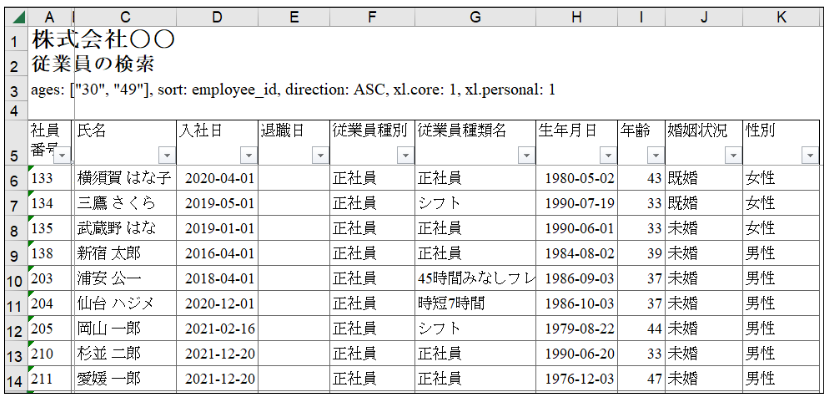Open the 性別 filter dropdown
The width and height of the screenshot is (825, 398).
coord(810,155)
